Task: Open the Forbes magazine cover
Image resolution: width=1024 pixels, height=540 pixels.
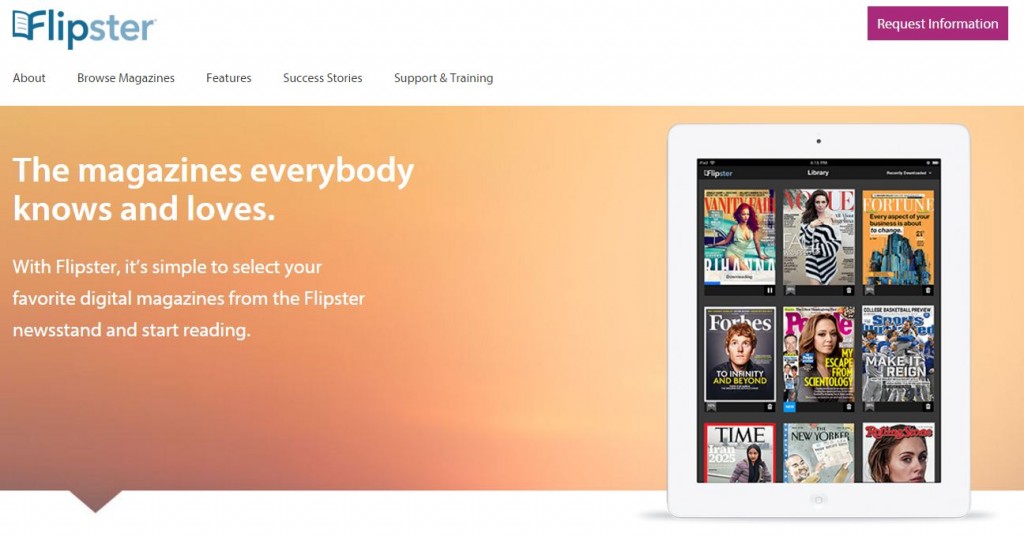Action: coord(740,354)
